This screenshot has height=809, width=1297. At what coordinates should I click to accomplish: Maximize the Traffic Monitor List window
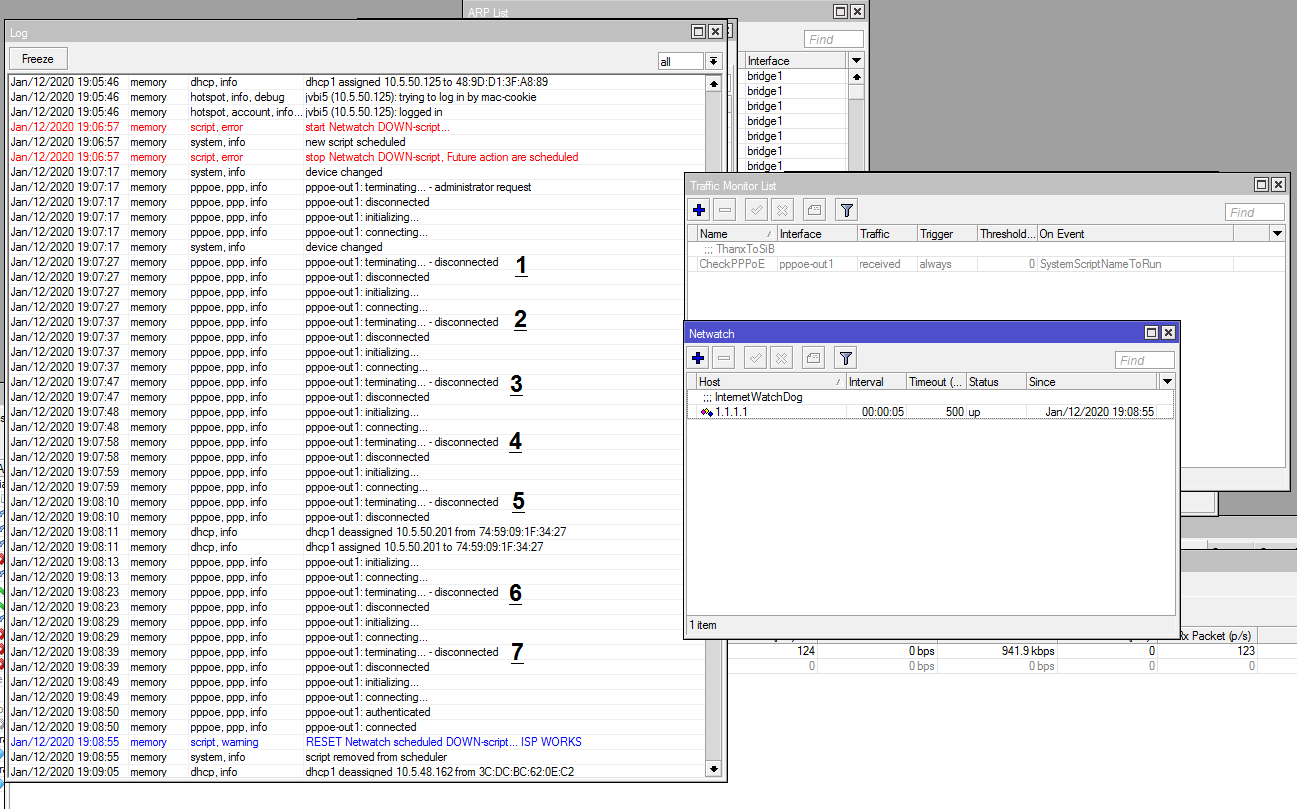[1261, 185]
